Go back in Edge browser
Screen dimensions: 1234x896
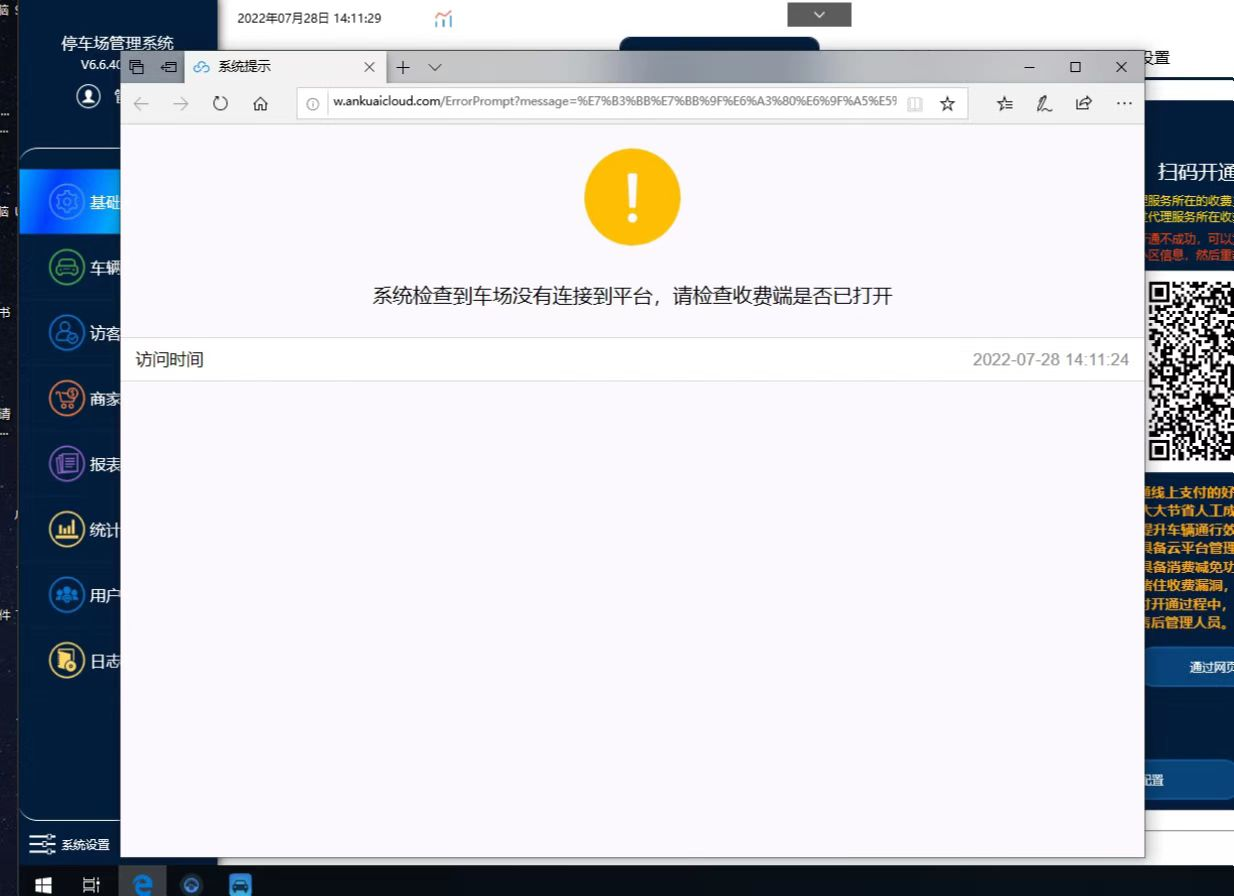[141, 103]
